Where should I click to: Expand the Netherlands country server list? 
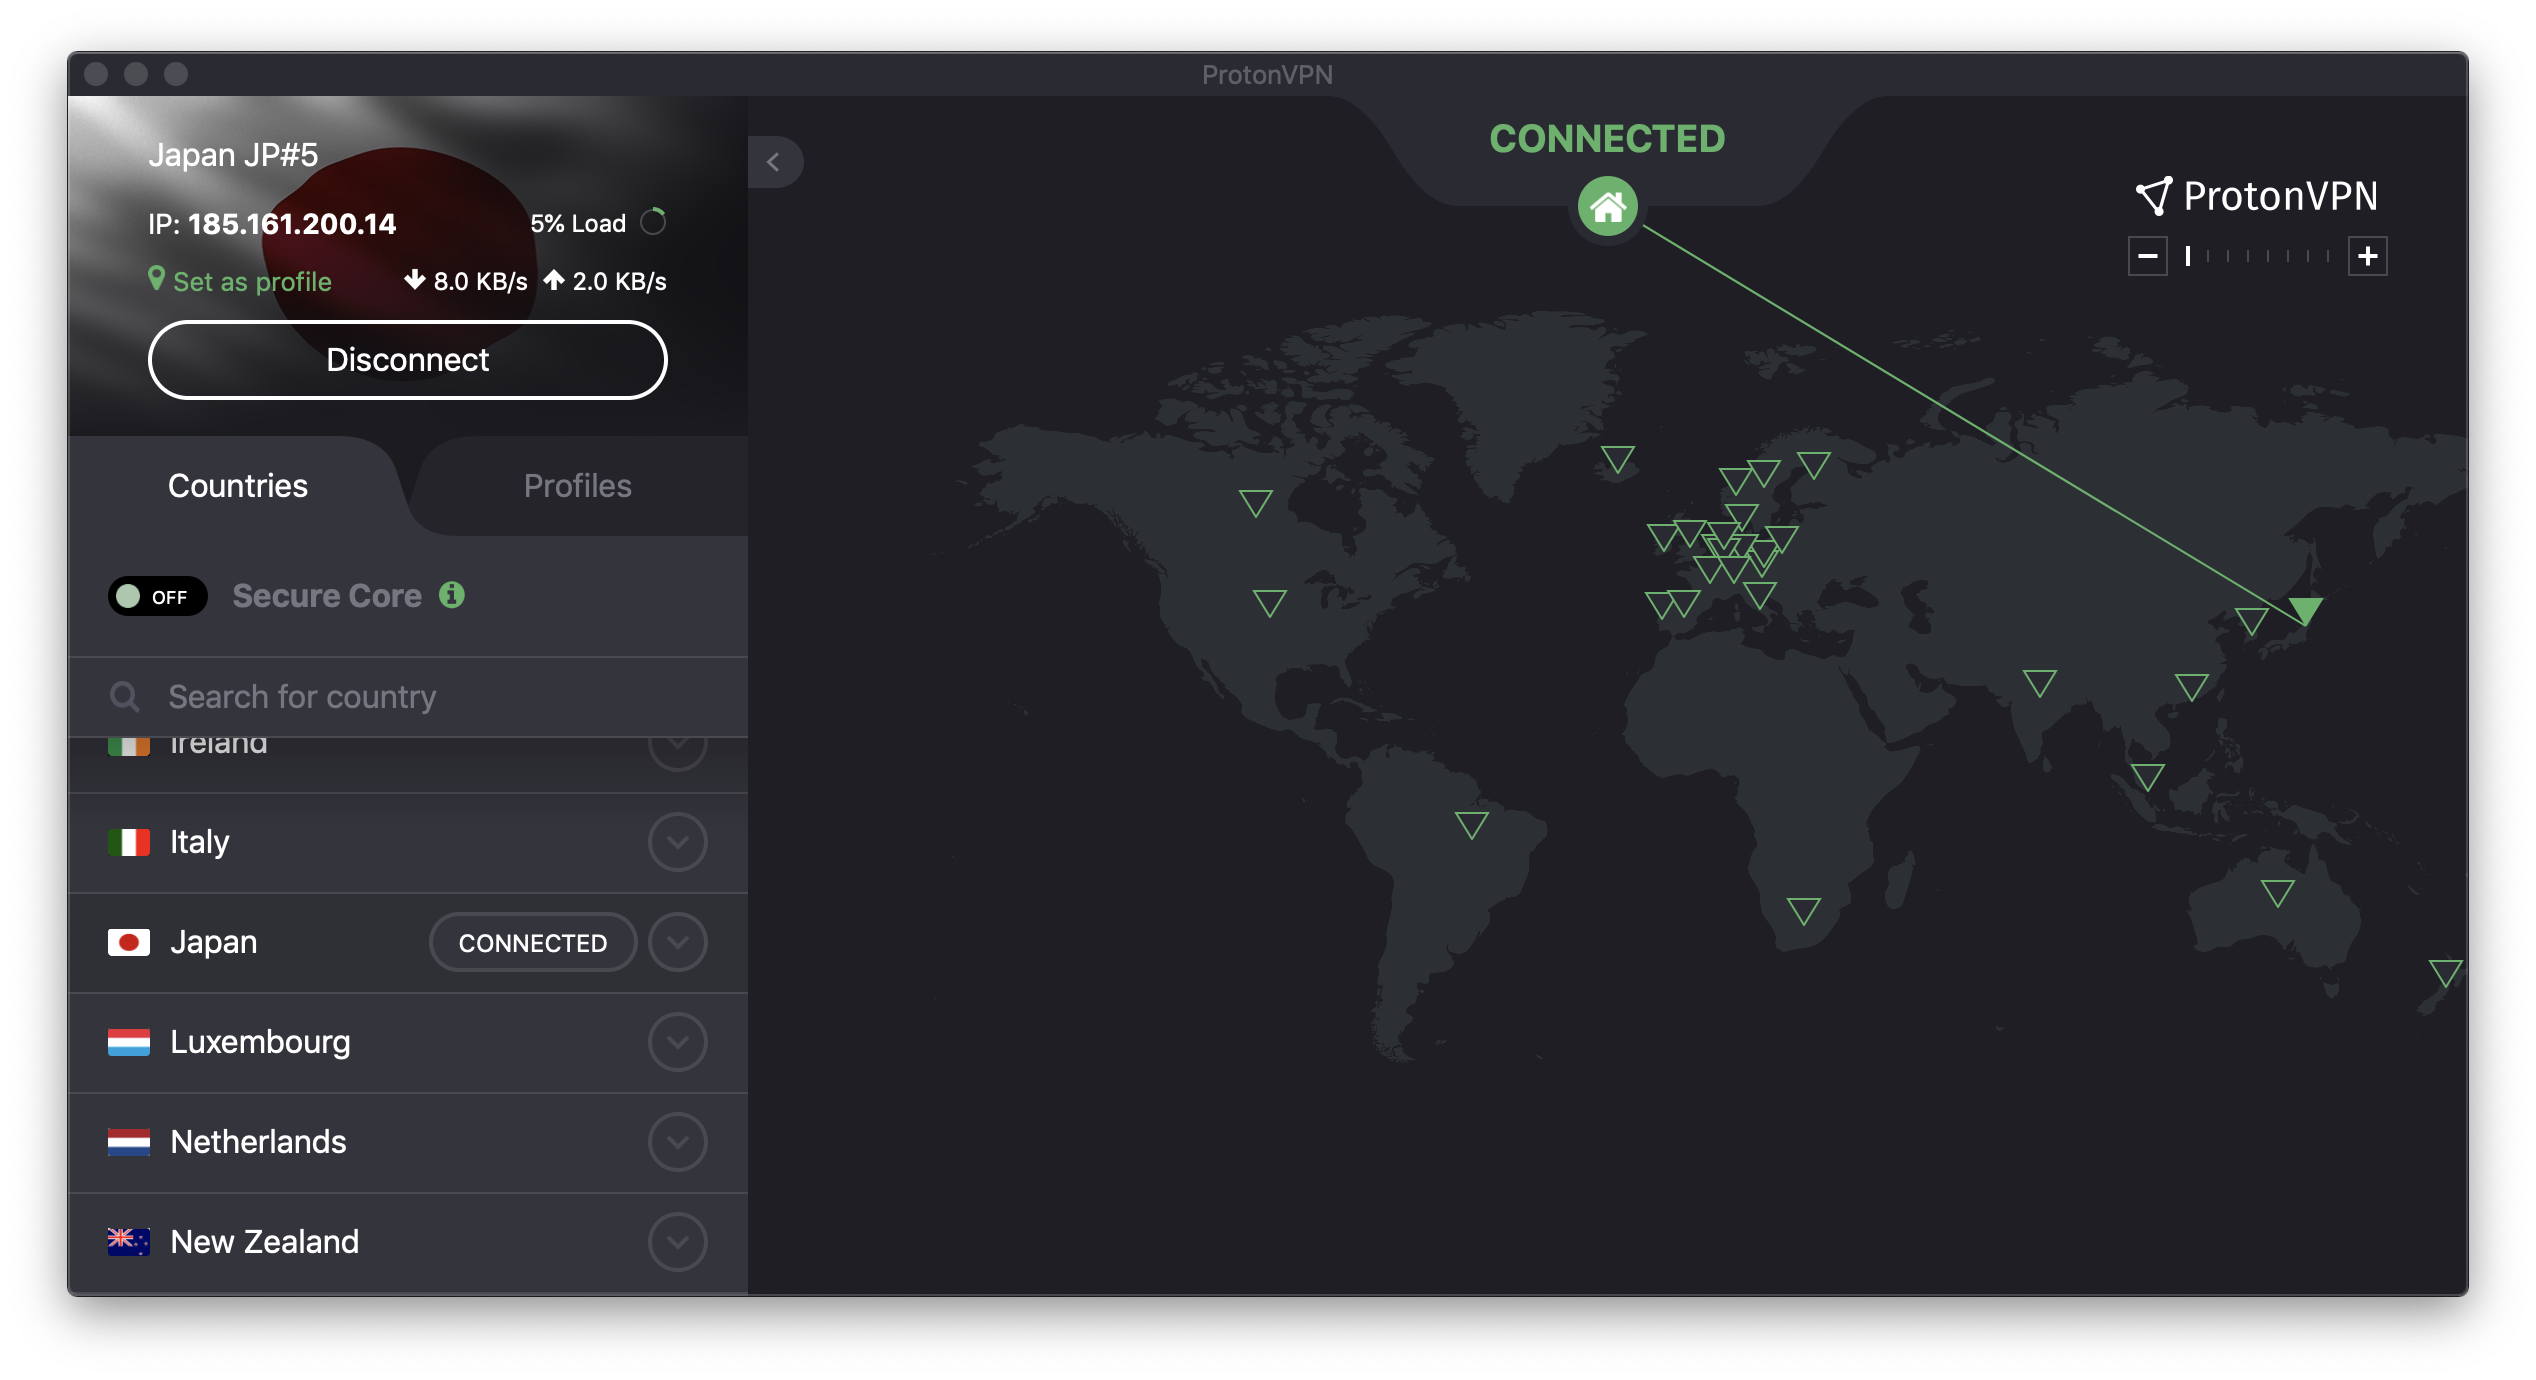coord(678,1140)
